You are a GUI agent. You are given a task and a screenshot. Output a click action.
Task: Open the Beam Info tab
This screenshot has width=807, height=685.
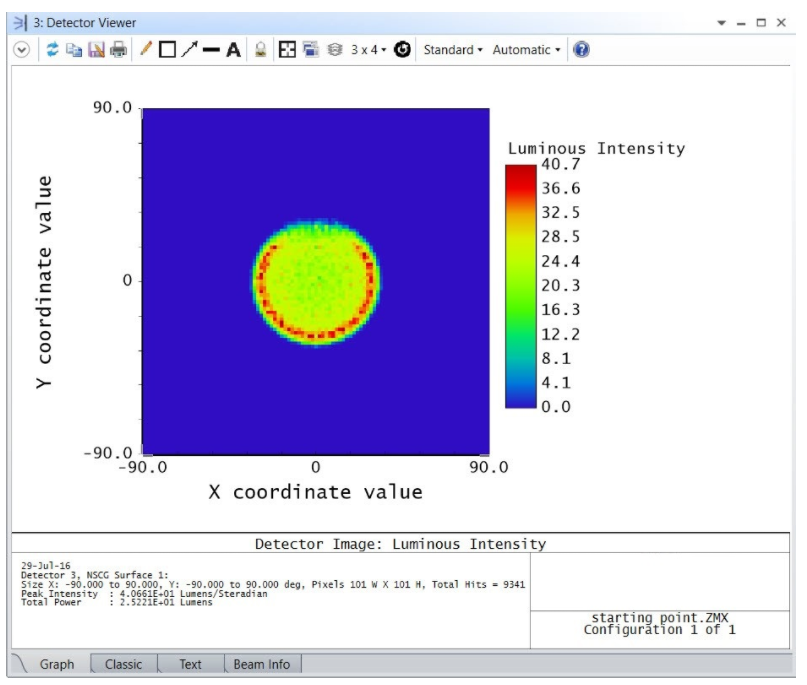pos(261,664)
